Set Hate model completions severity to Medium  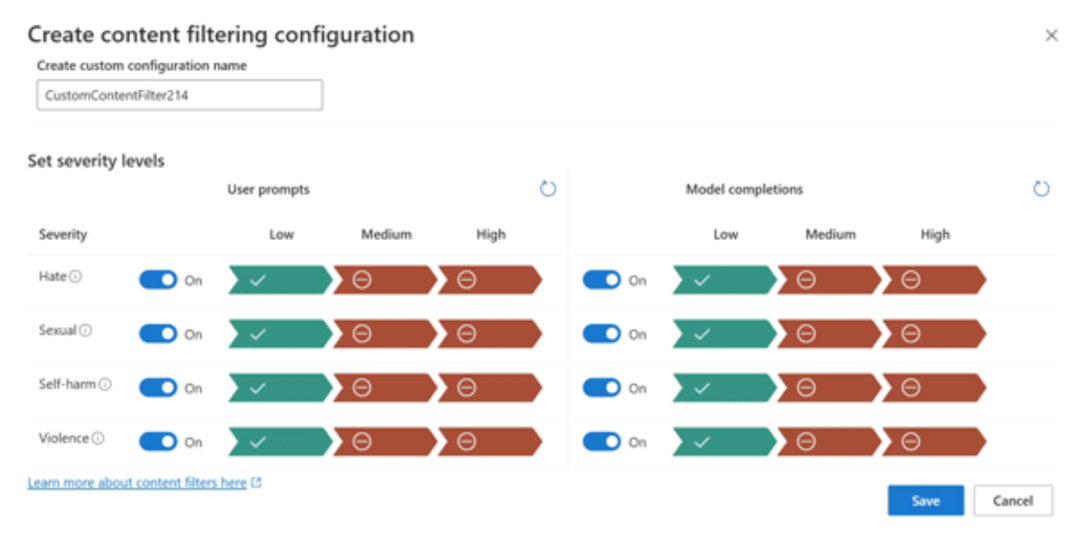click(x=827, y=280)
